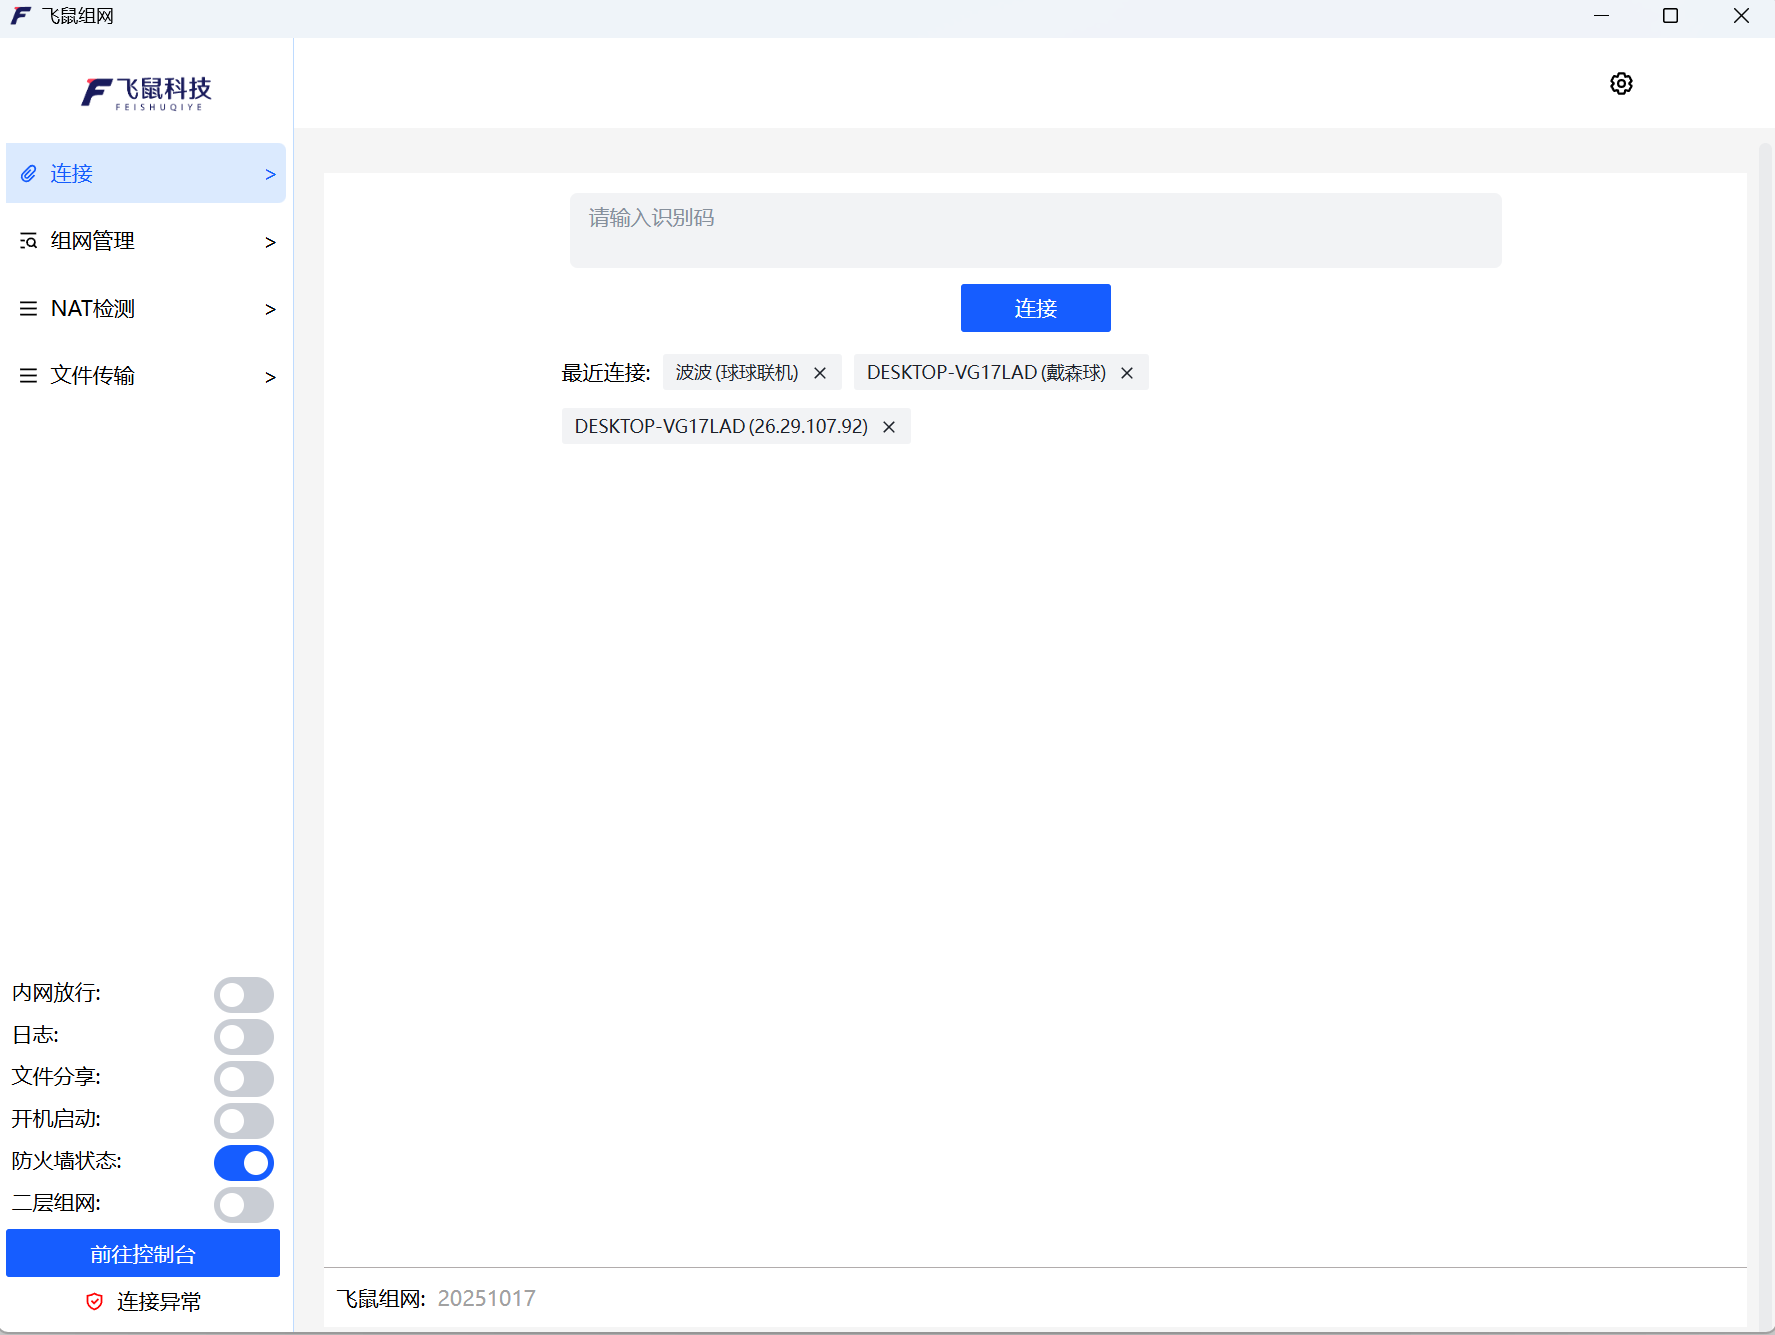Remove DESKTOP-VG17LAD (26.29.107.92) recent connection
The image size is (1775, 1335).
click(x=889, y=427)
